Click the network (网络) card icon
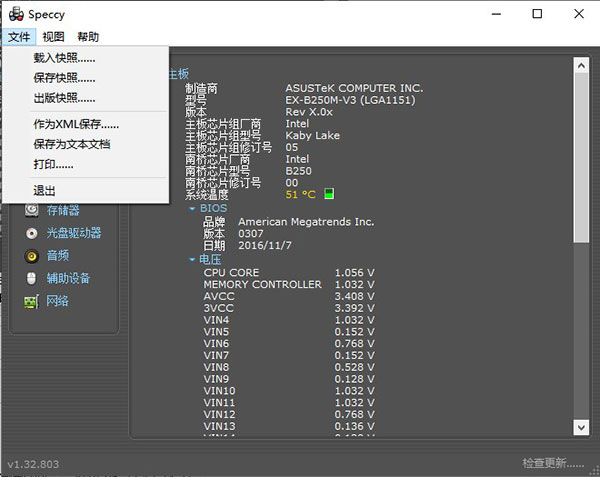 tap(31, 301)
